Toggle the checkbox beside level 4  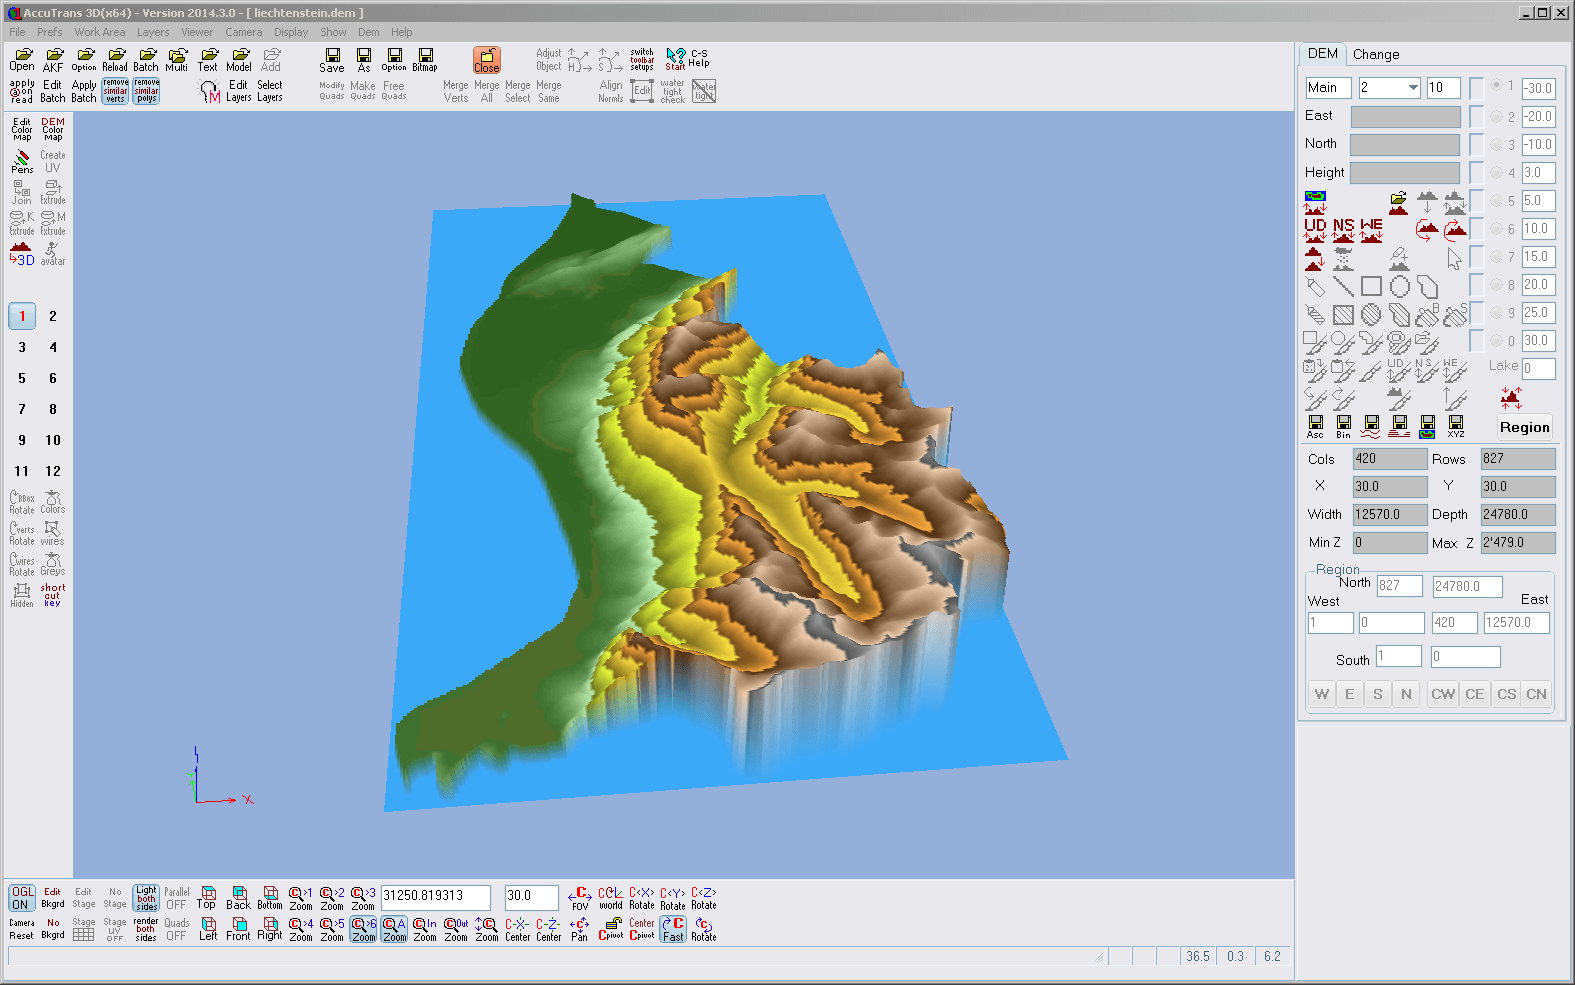[x=1476, y=172]
